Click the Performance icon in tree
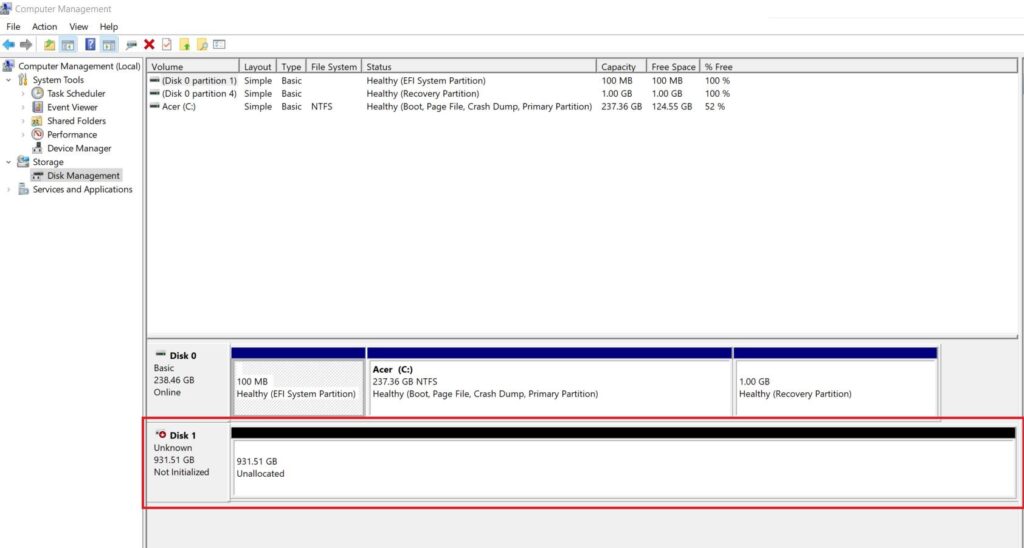The height and width of the screenshot is (548, 1024). tap(38, 135)
